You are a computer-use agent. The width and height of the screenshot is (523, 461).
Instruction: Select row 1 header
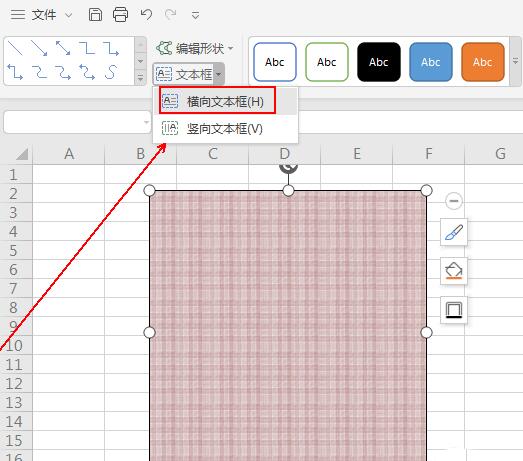16,174
